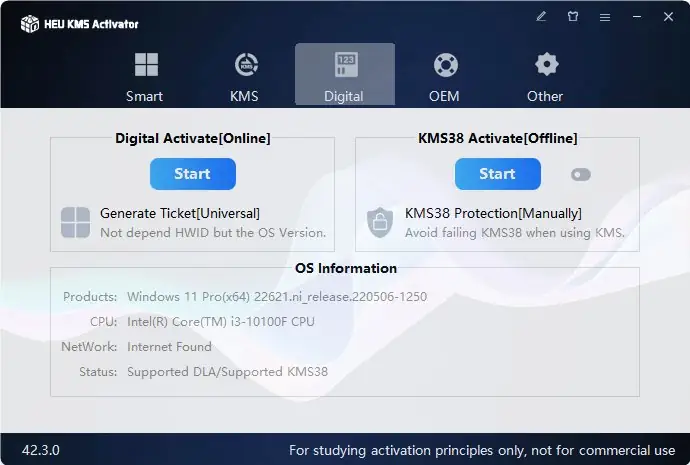Open the OEM tab
This screenshot has height=465, width=690.
(445, 77)
